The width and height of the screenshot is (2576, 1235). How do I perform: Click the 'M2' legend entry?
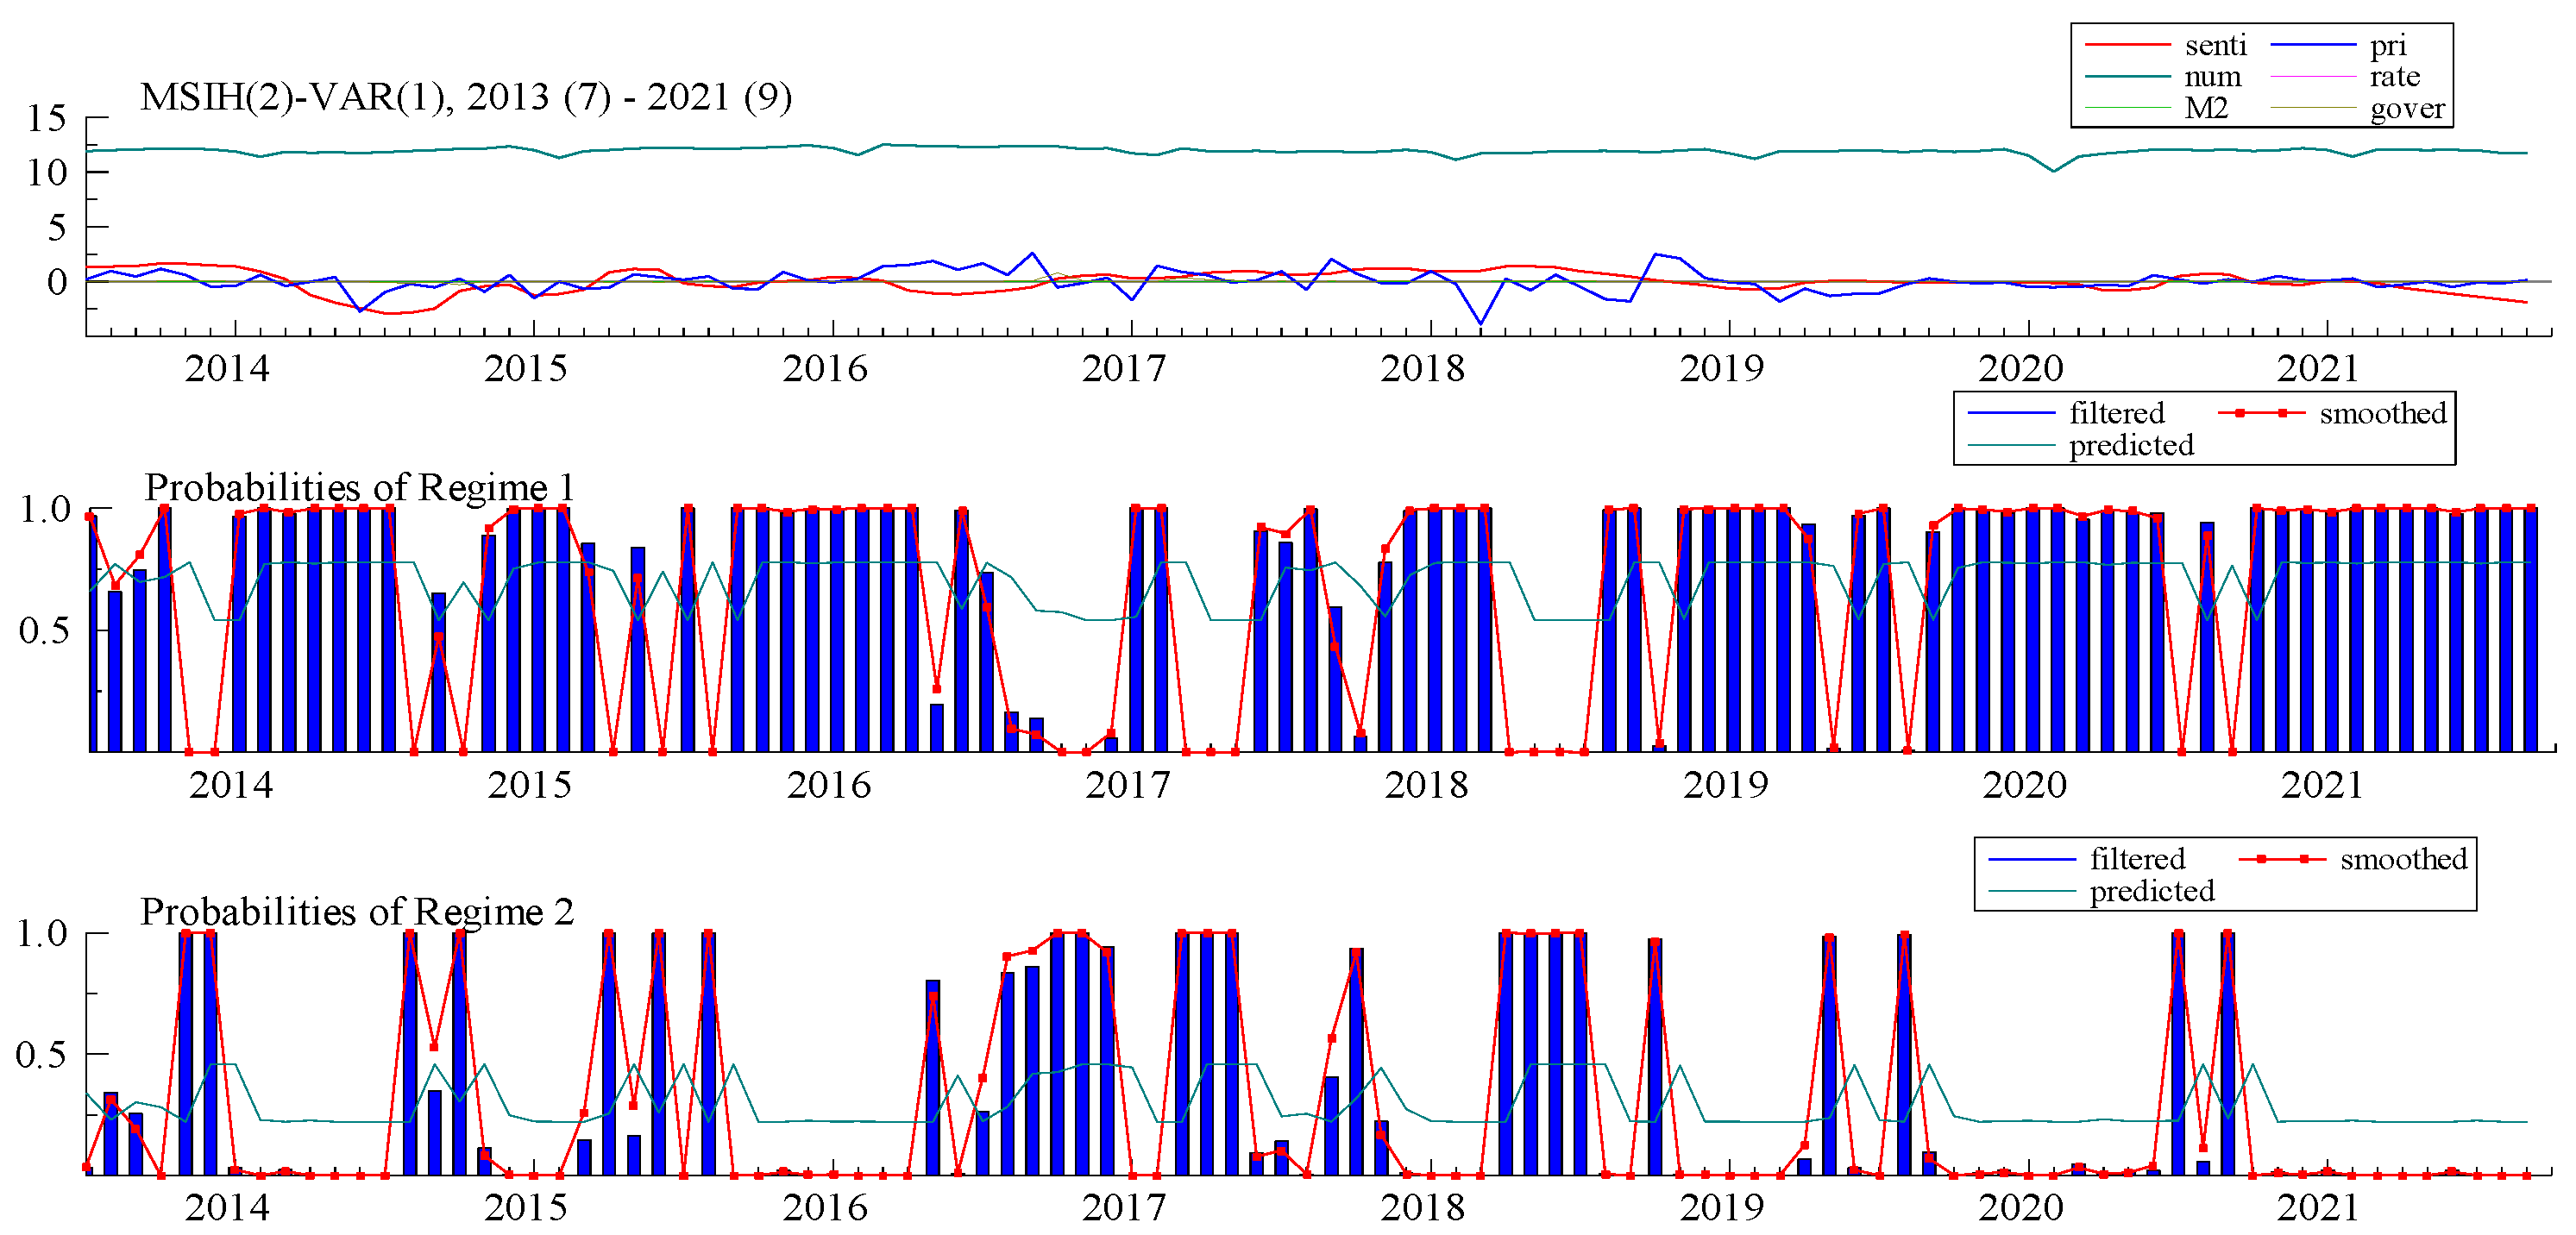click(2205, 108)
